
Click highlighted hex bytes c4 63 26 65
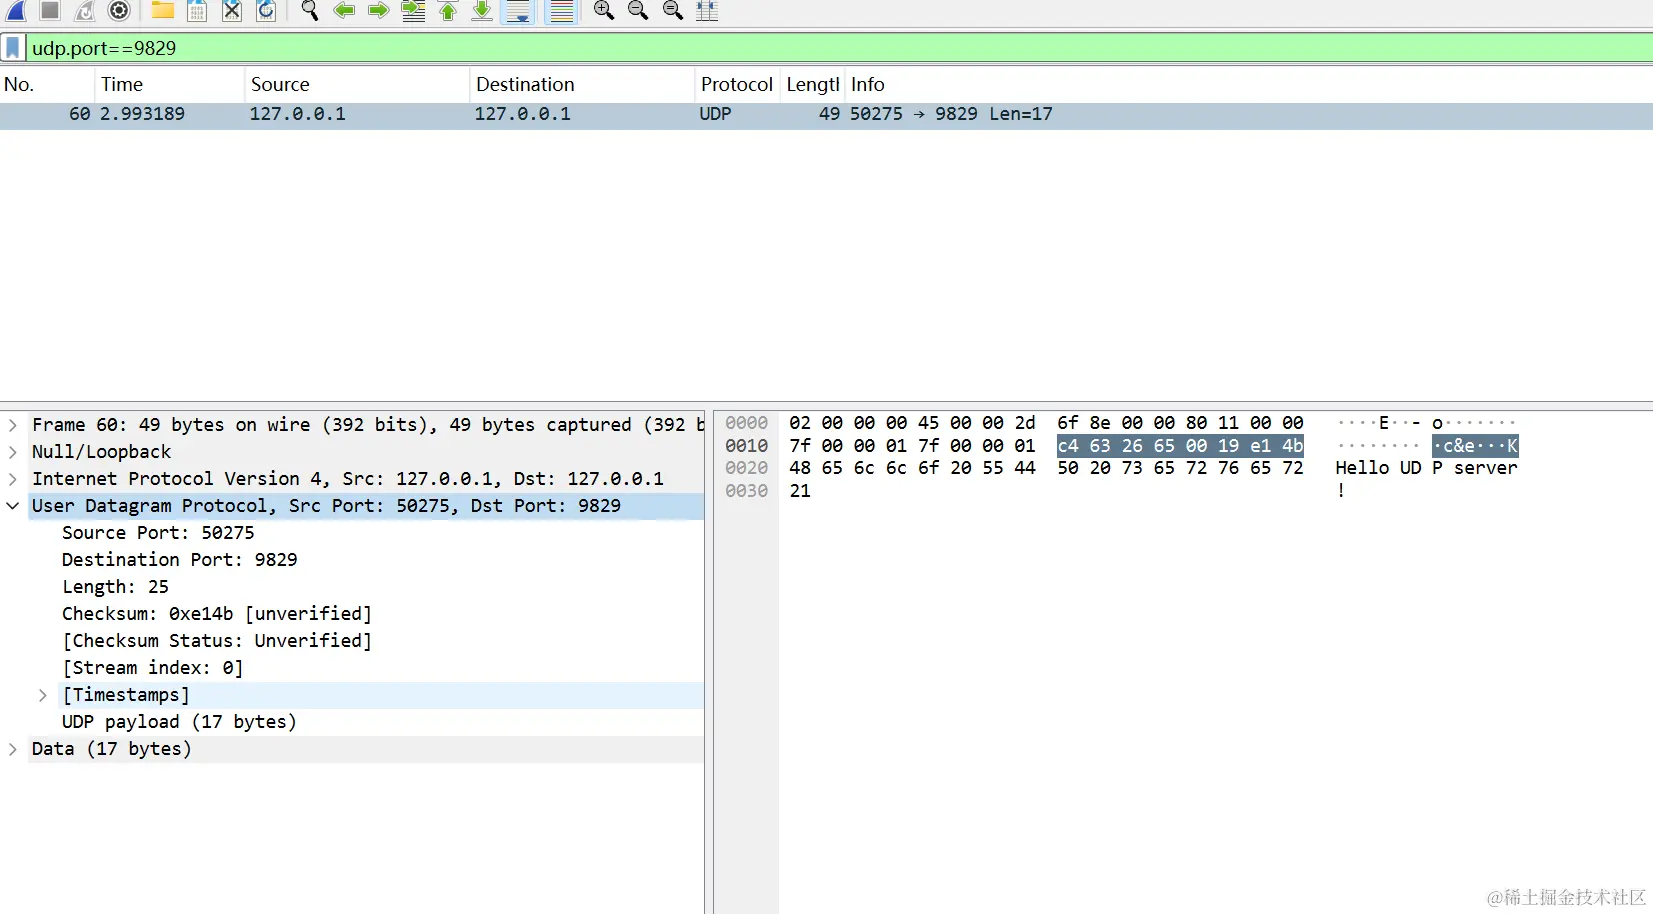pyautogui.click(x=1116, y=446)
